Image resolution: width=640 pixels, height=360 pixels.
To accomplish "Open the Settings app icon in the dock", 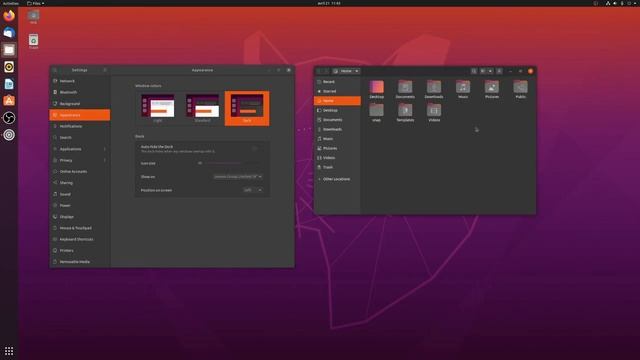I will click(x=9, y=135).
